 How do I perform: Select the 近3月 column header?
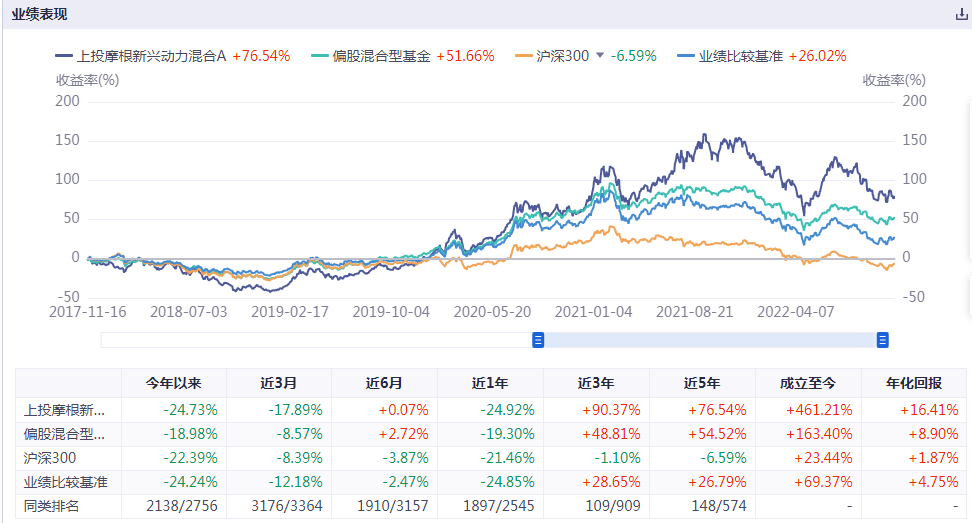280,383
